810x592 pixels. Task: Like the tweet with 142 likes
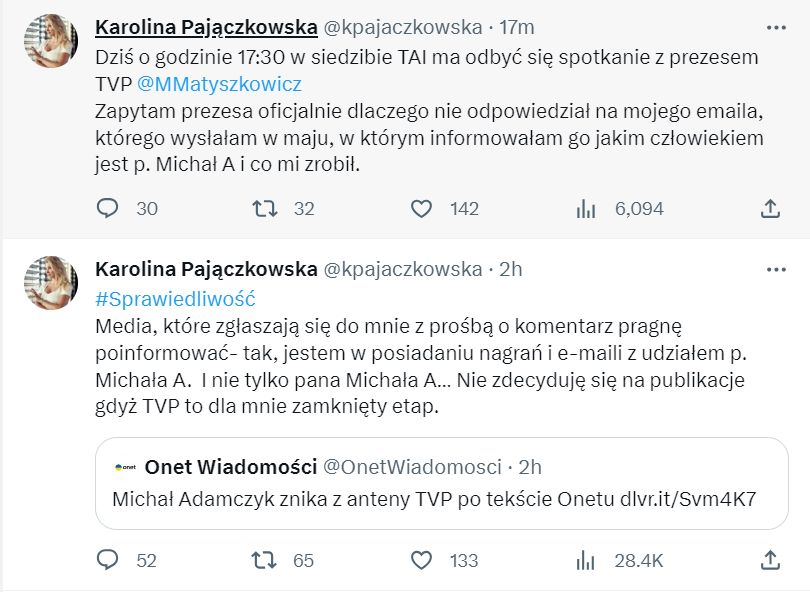(422, 208)
